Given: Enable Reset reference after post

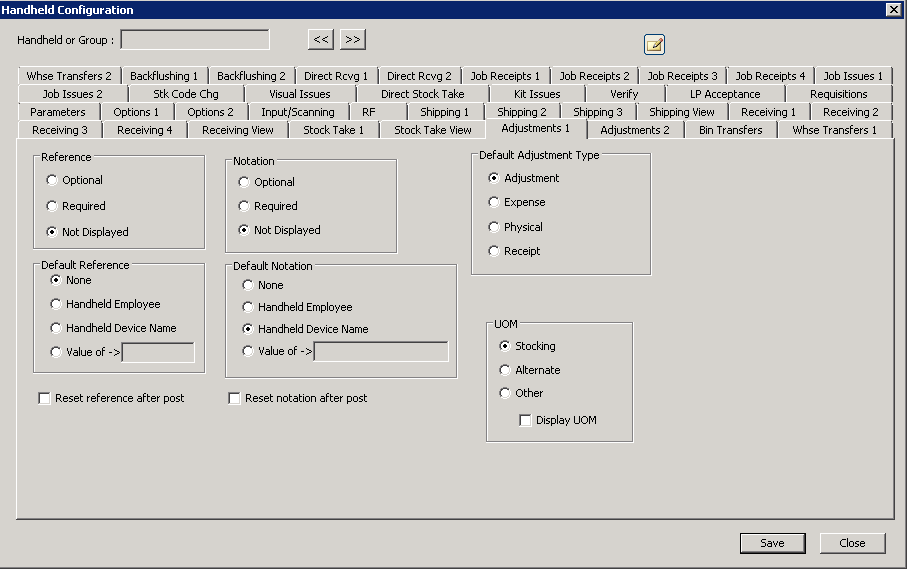Looking at the screenshot, I should click(44, 398).
